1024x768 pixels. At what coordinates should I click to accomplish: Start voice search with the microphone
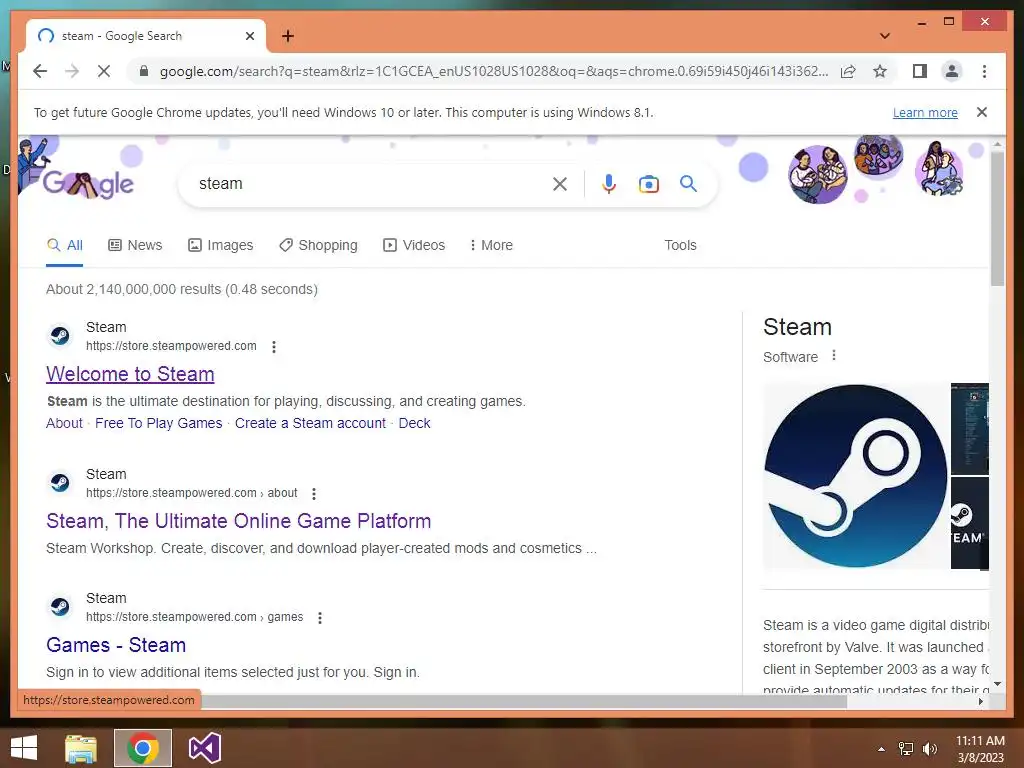(609, 184)
